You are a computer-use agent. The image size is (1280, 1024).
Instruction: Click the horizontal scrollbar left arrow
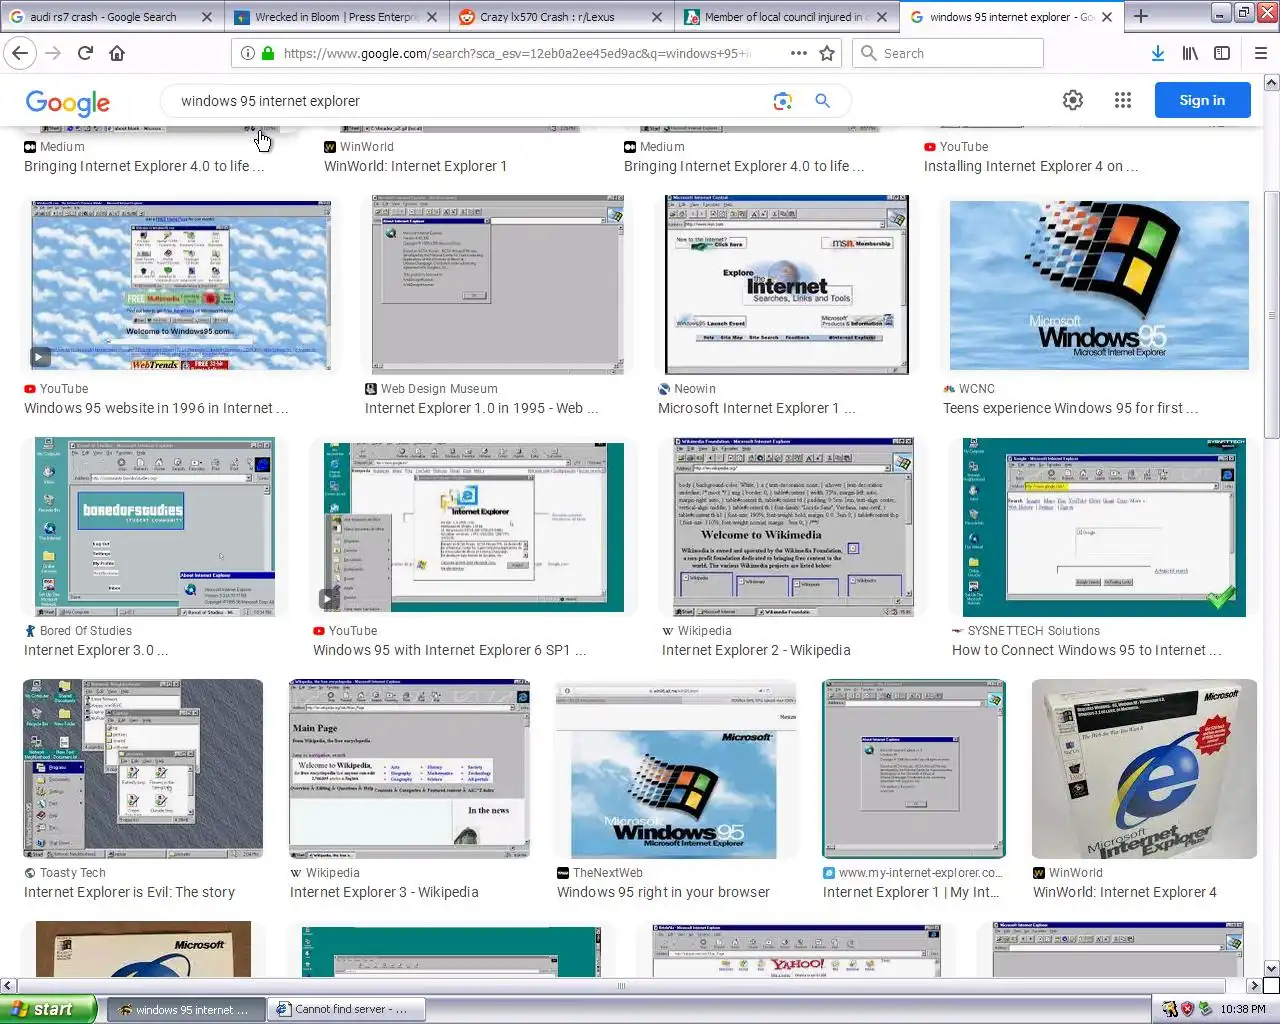[8, 985]
